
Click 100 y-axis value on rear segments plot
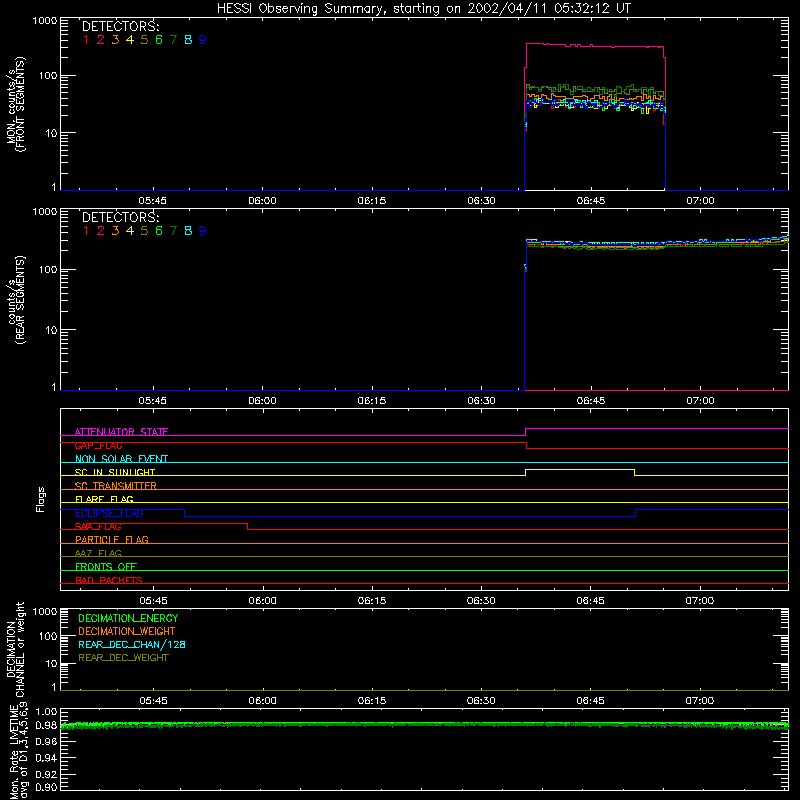tap(48, 269)
